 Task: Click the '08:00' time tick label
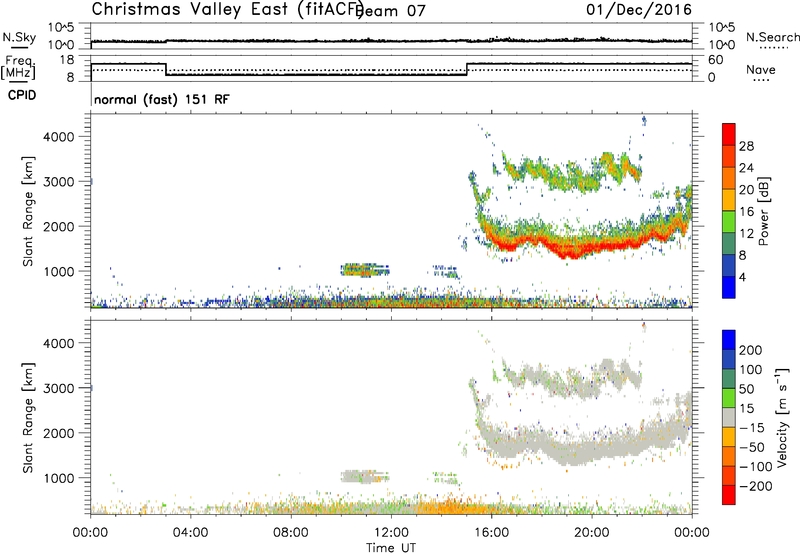291,533
